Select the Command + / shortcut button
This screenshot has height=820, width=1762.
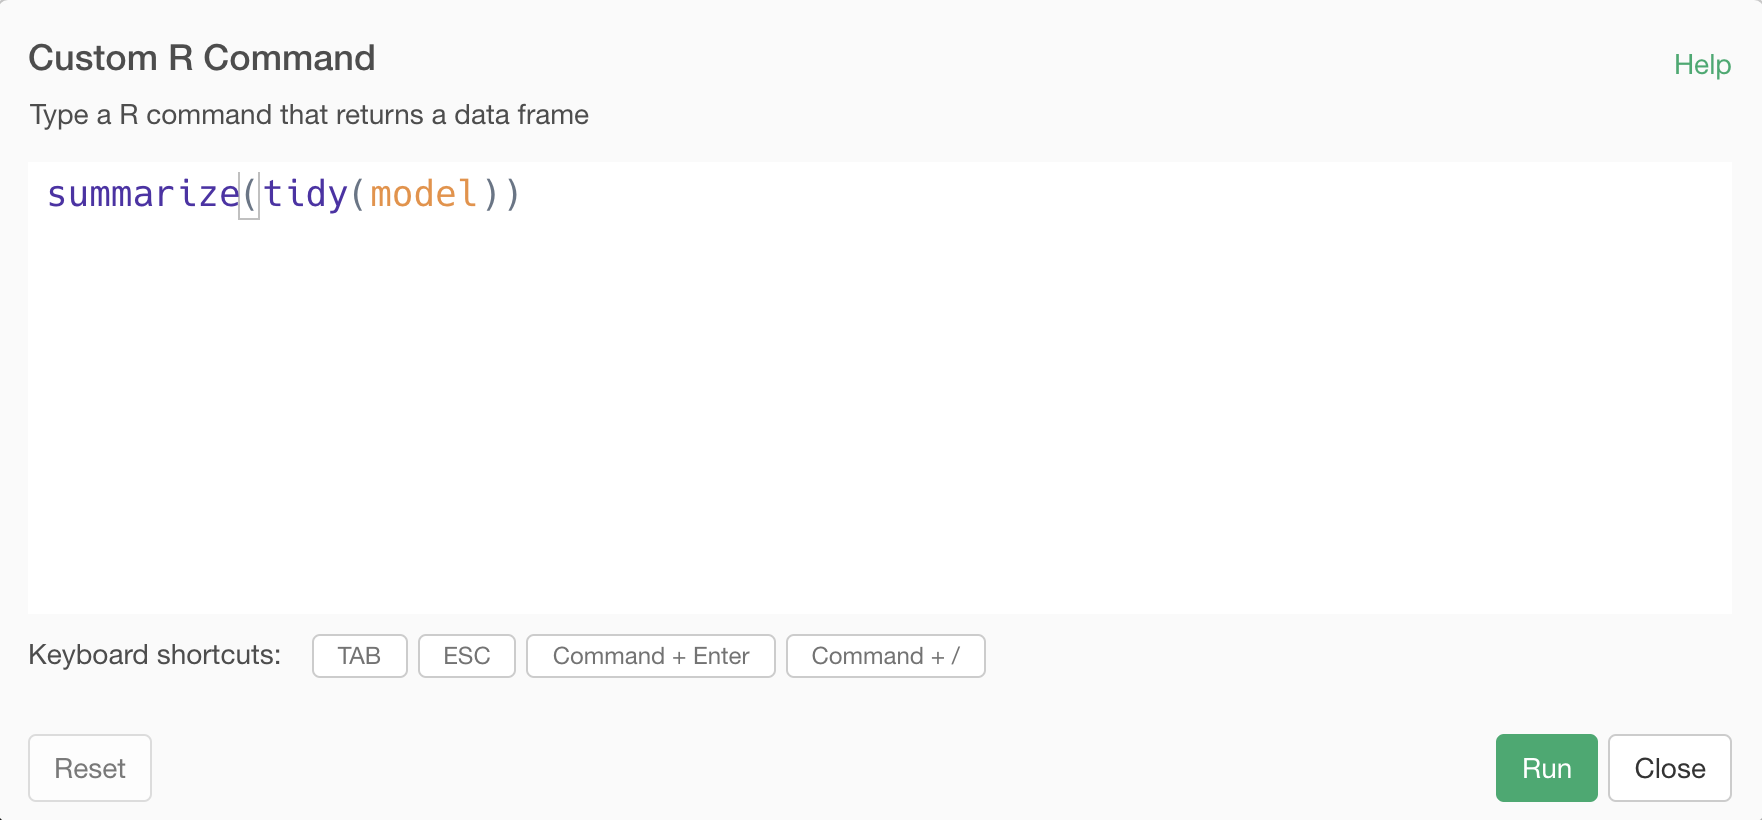(x=885, y=656)
